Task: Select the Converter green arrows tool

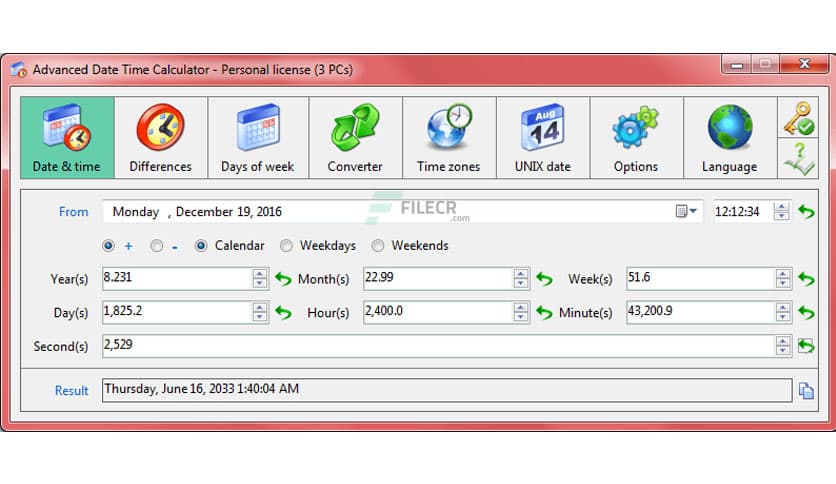Action: (x=355, y=138)
